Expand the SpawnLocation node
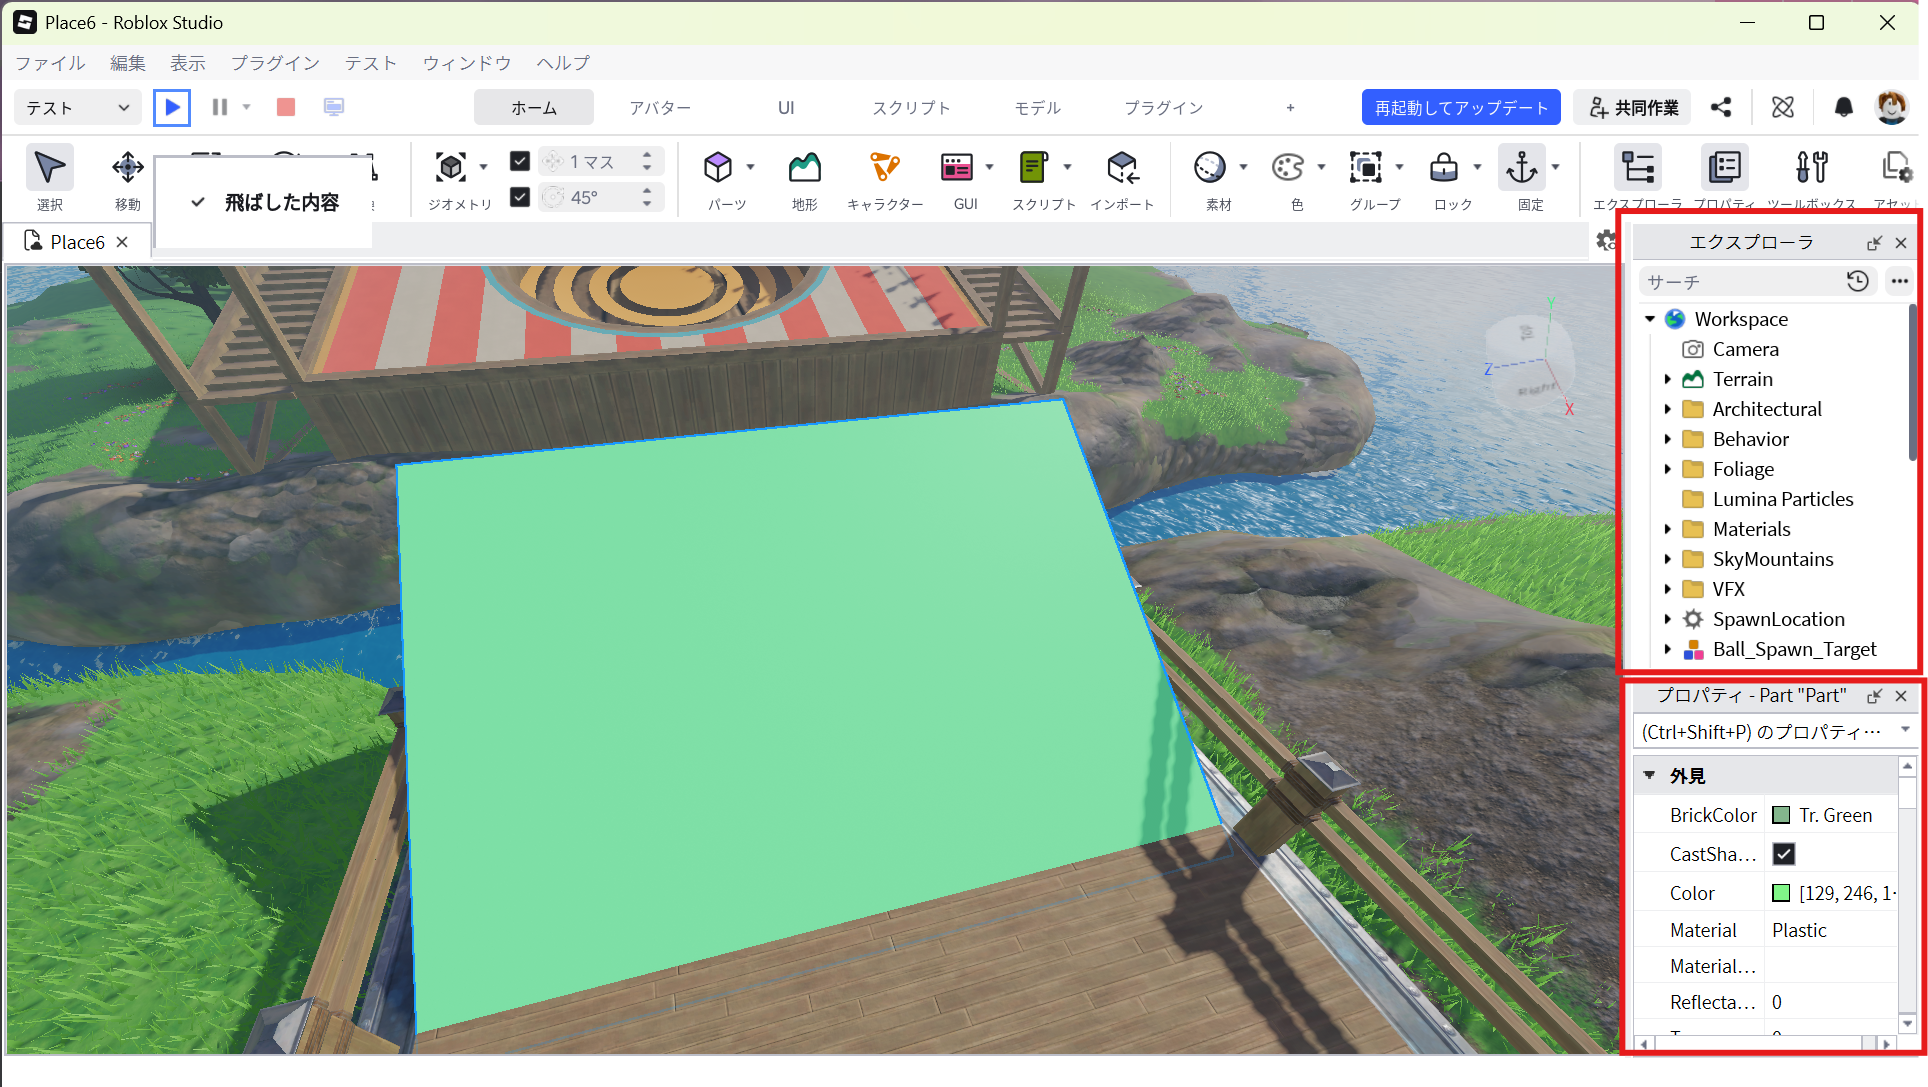Viewport: 1928px width, 1087px height. click(1668, 619)
